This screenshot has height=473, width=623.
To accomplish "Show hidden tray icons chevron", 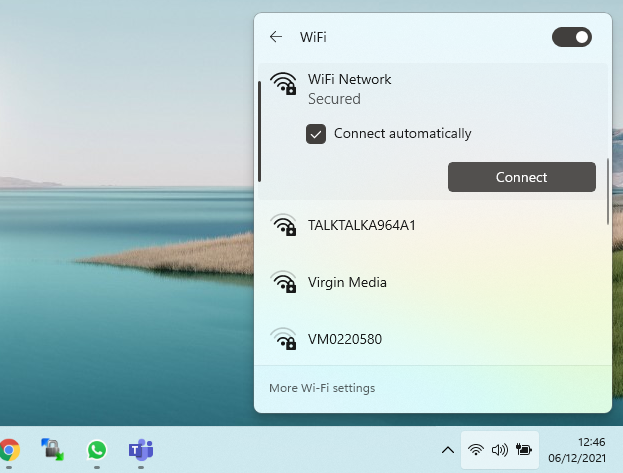I will [x=448, y=450].
